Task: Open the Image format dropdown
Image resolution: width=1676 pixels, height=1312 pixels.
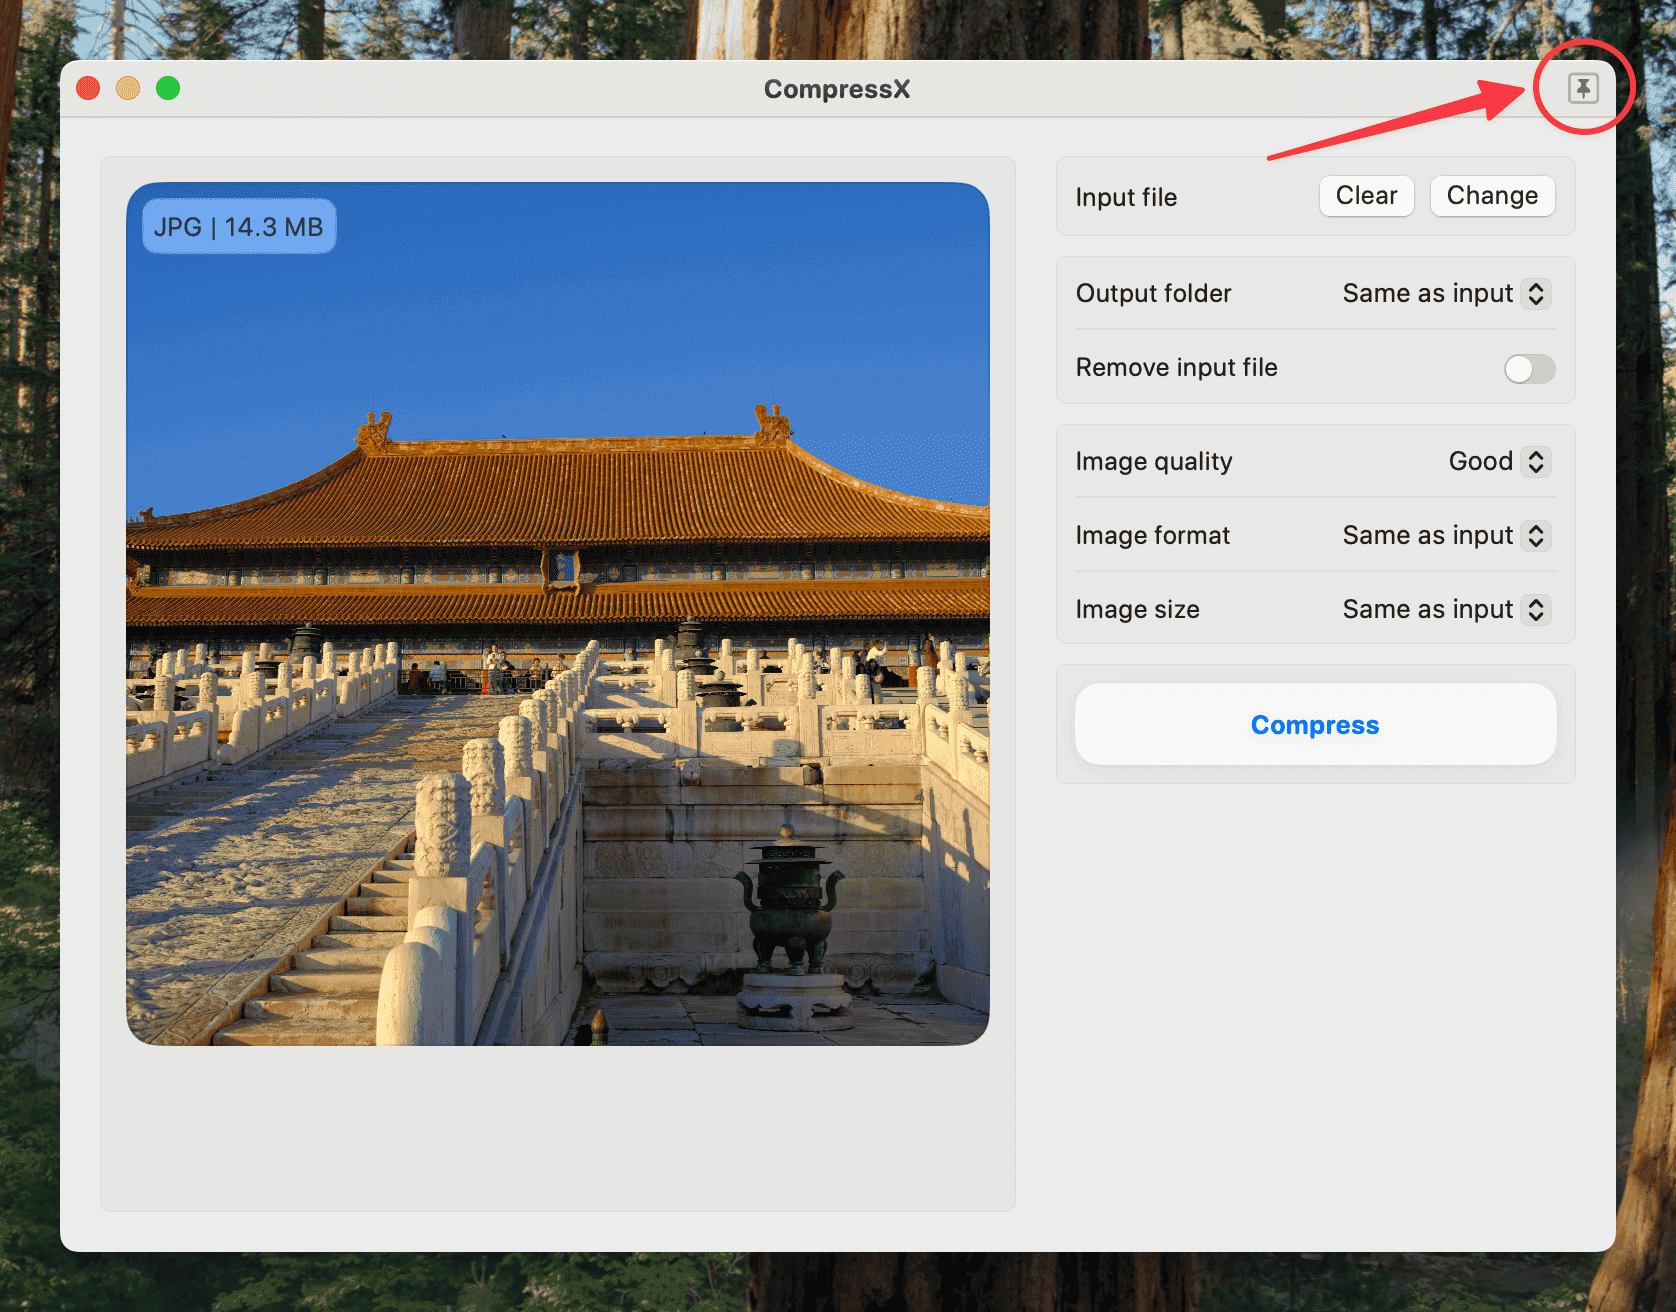Action: click(1536, 536)
